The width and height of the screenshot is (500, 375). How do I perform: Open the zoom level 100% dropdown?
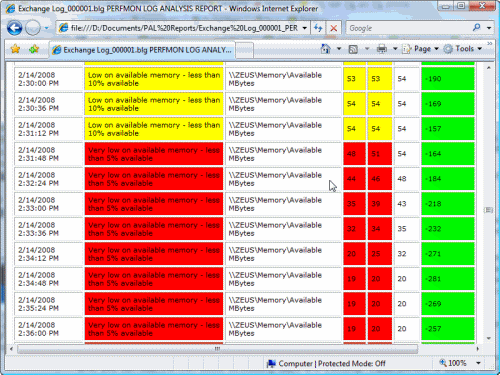click(x=478, y=363)
